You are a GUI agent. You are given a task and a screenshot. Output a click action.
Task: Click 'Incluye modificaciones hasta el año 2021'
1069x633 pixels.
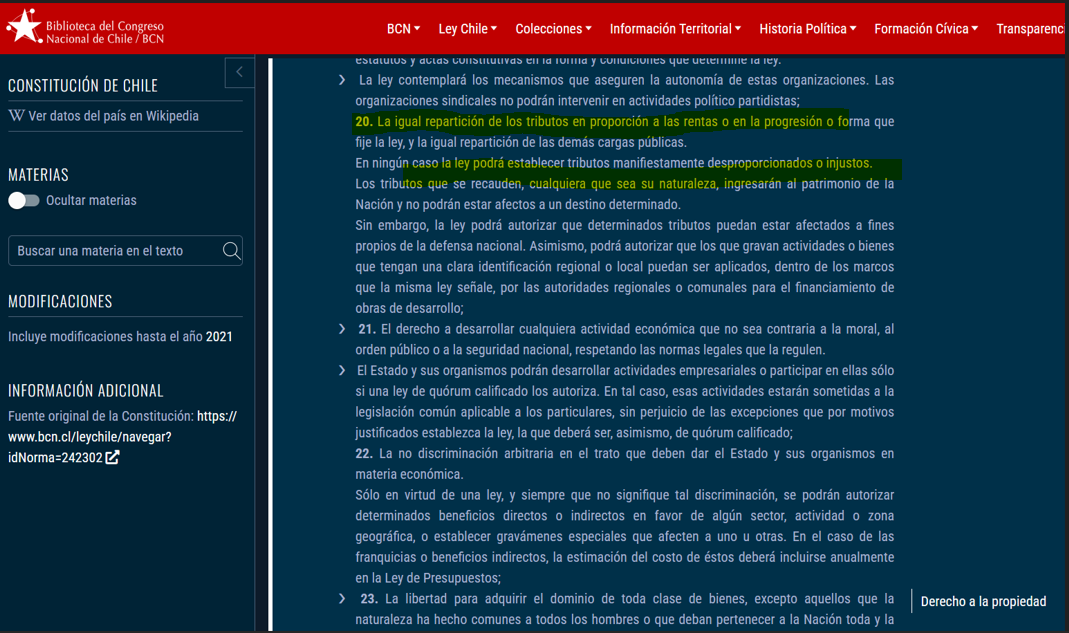click(x=120, y=336)
